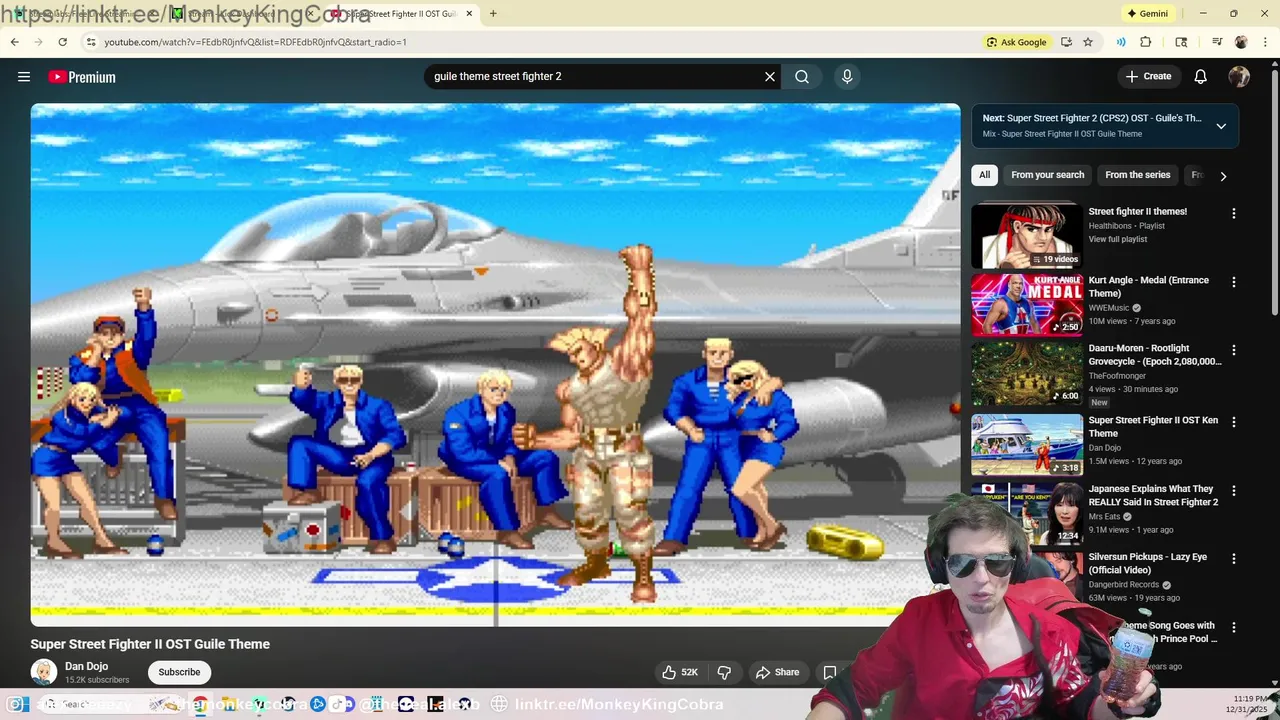Install app icon in address bar
The image size is (1280, 720).
[x=1066, y=42]
